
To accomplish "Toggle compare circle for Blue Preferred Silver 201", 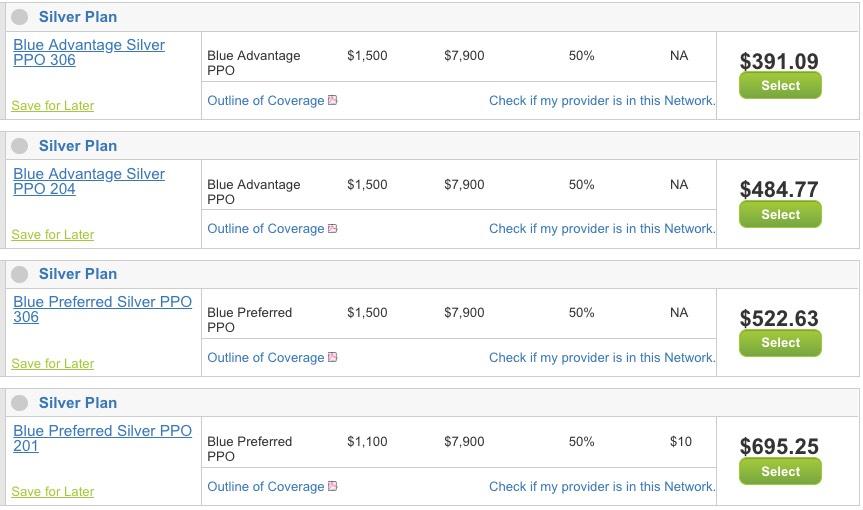I will click(x=20, y=403).
